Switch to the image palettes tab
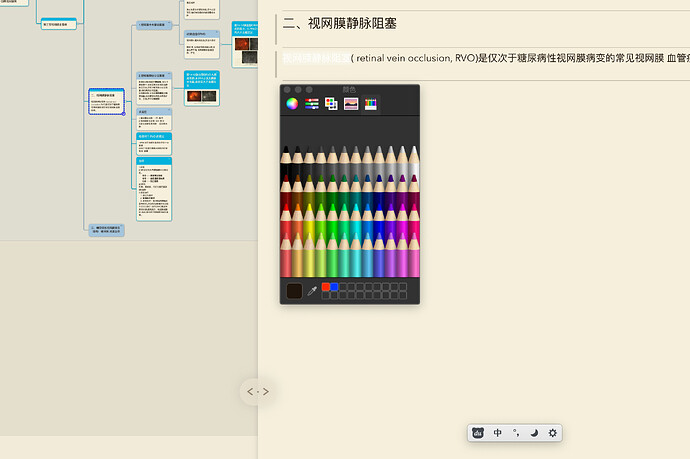This screenshot has height=459, width=690. (351, 104)
